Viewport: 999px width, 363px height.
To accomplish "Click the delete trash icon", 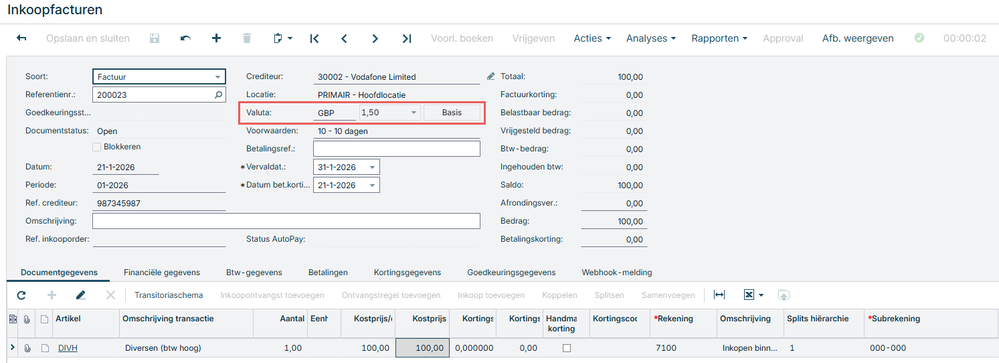I will tap(247, 38).
